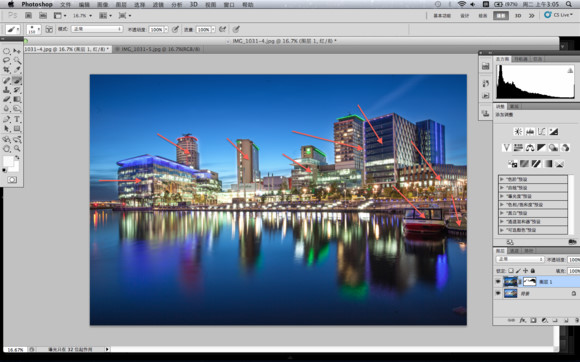Hide the 背景 layer
This screenshot has width=580, height=362.
pyautogui.click(x=498, y=294)
